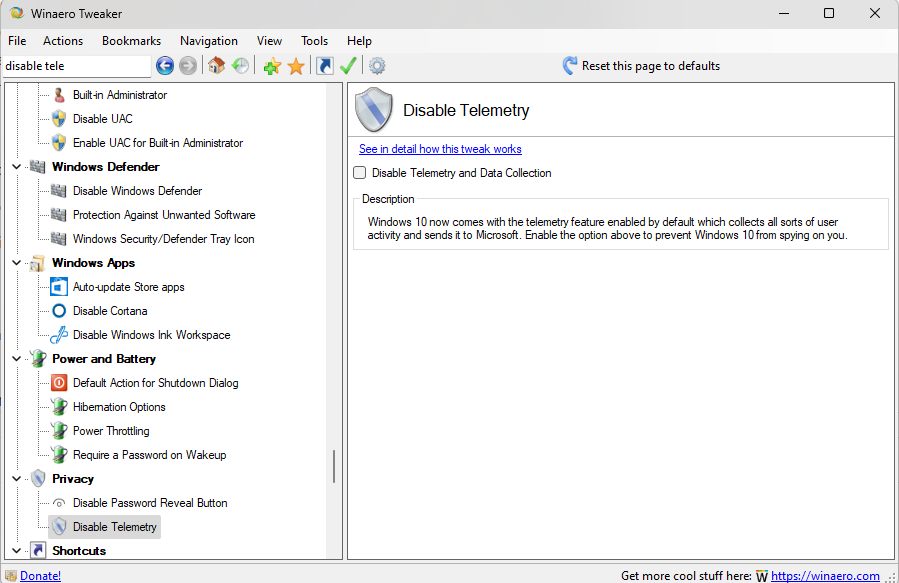Viewport: 899px width, 583px height.
Task: Select the Windows Defender category label
Action: point(105,167)
